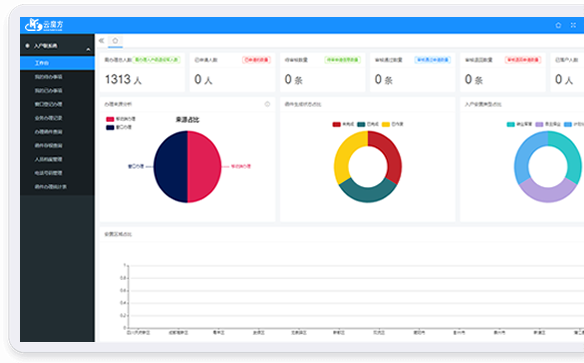Collapse sidebar using double-chevron icon
The height and width of the screenshot is (363, 584).
pyautogui.click(x=101, y=41)
